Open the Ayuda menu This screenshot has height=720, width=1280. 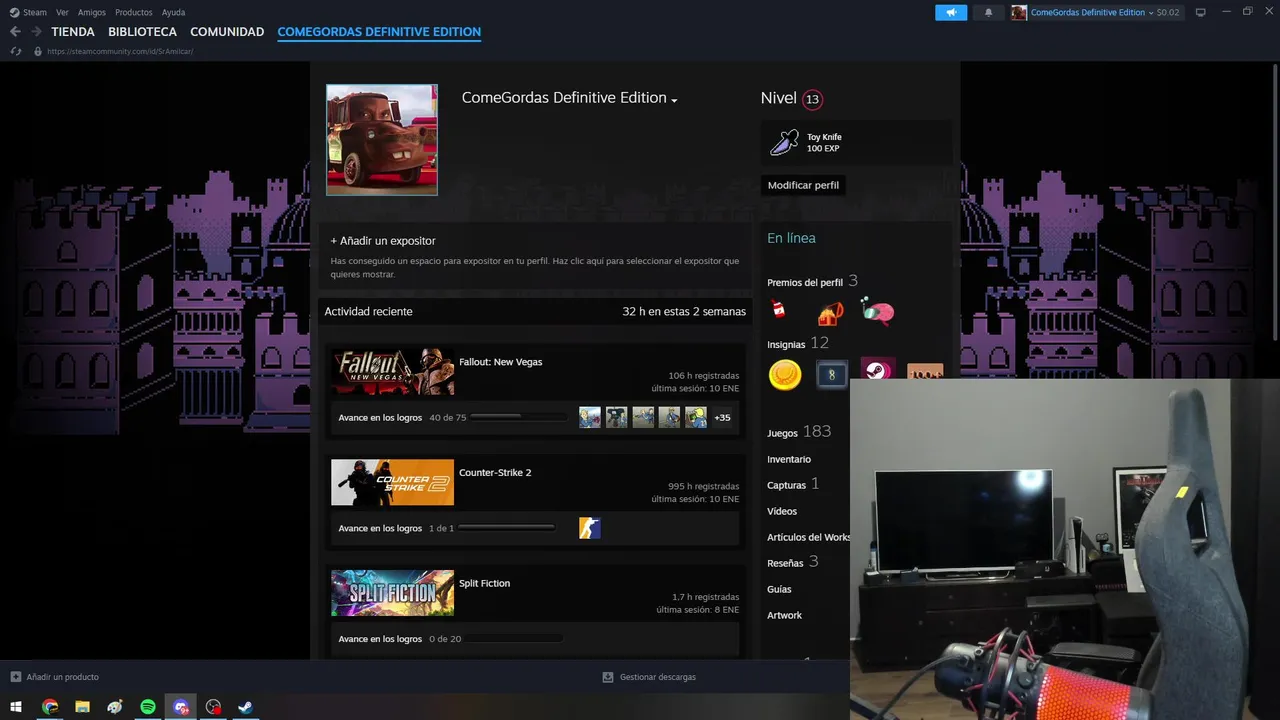173,12
